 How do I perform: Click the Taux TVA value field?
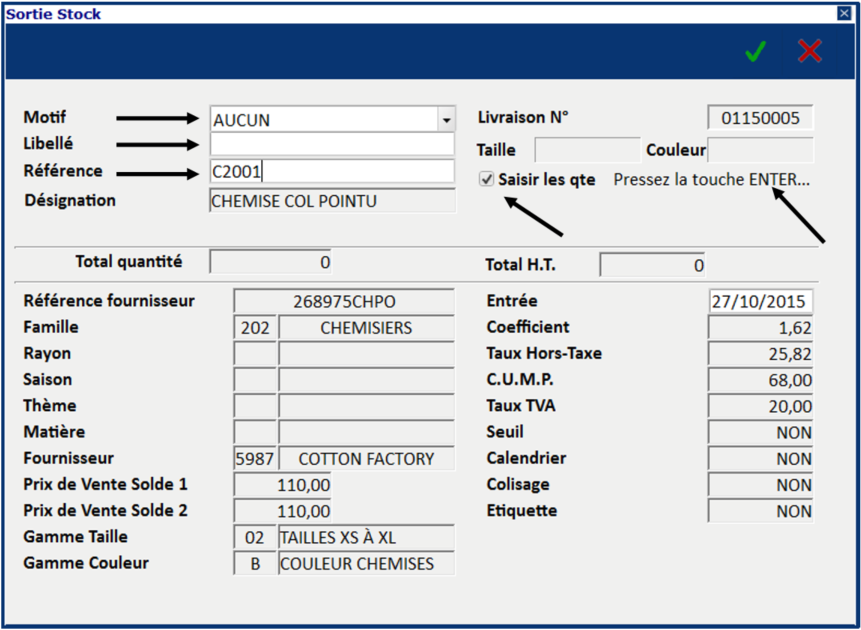click(760, 406)
